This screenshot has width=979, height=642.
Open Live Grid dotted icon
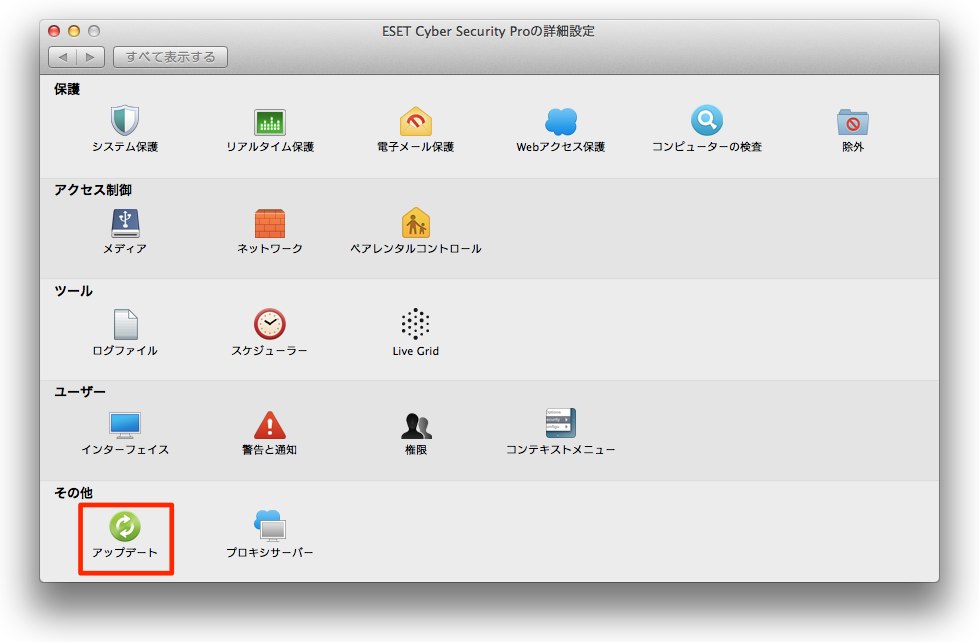coord(415,323)
